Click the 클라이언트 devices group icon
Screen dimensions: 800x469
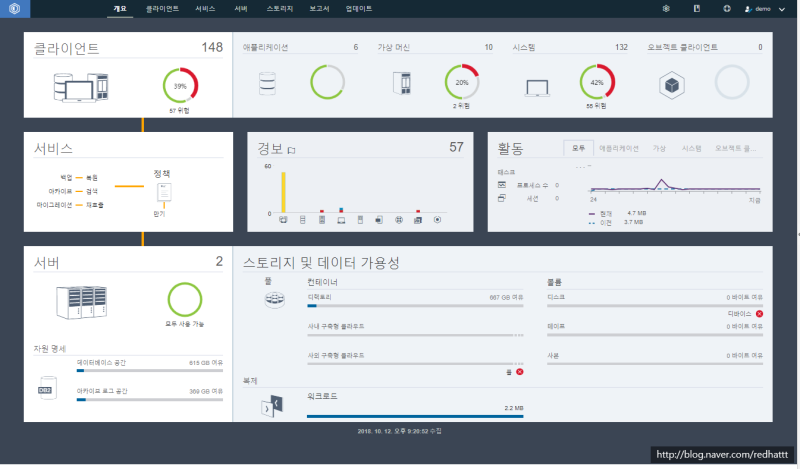(81, 87)
